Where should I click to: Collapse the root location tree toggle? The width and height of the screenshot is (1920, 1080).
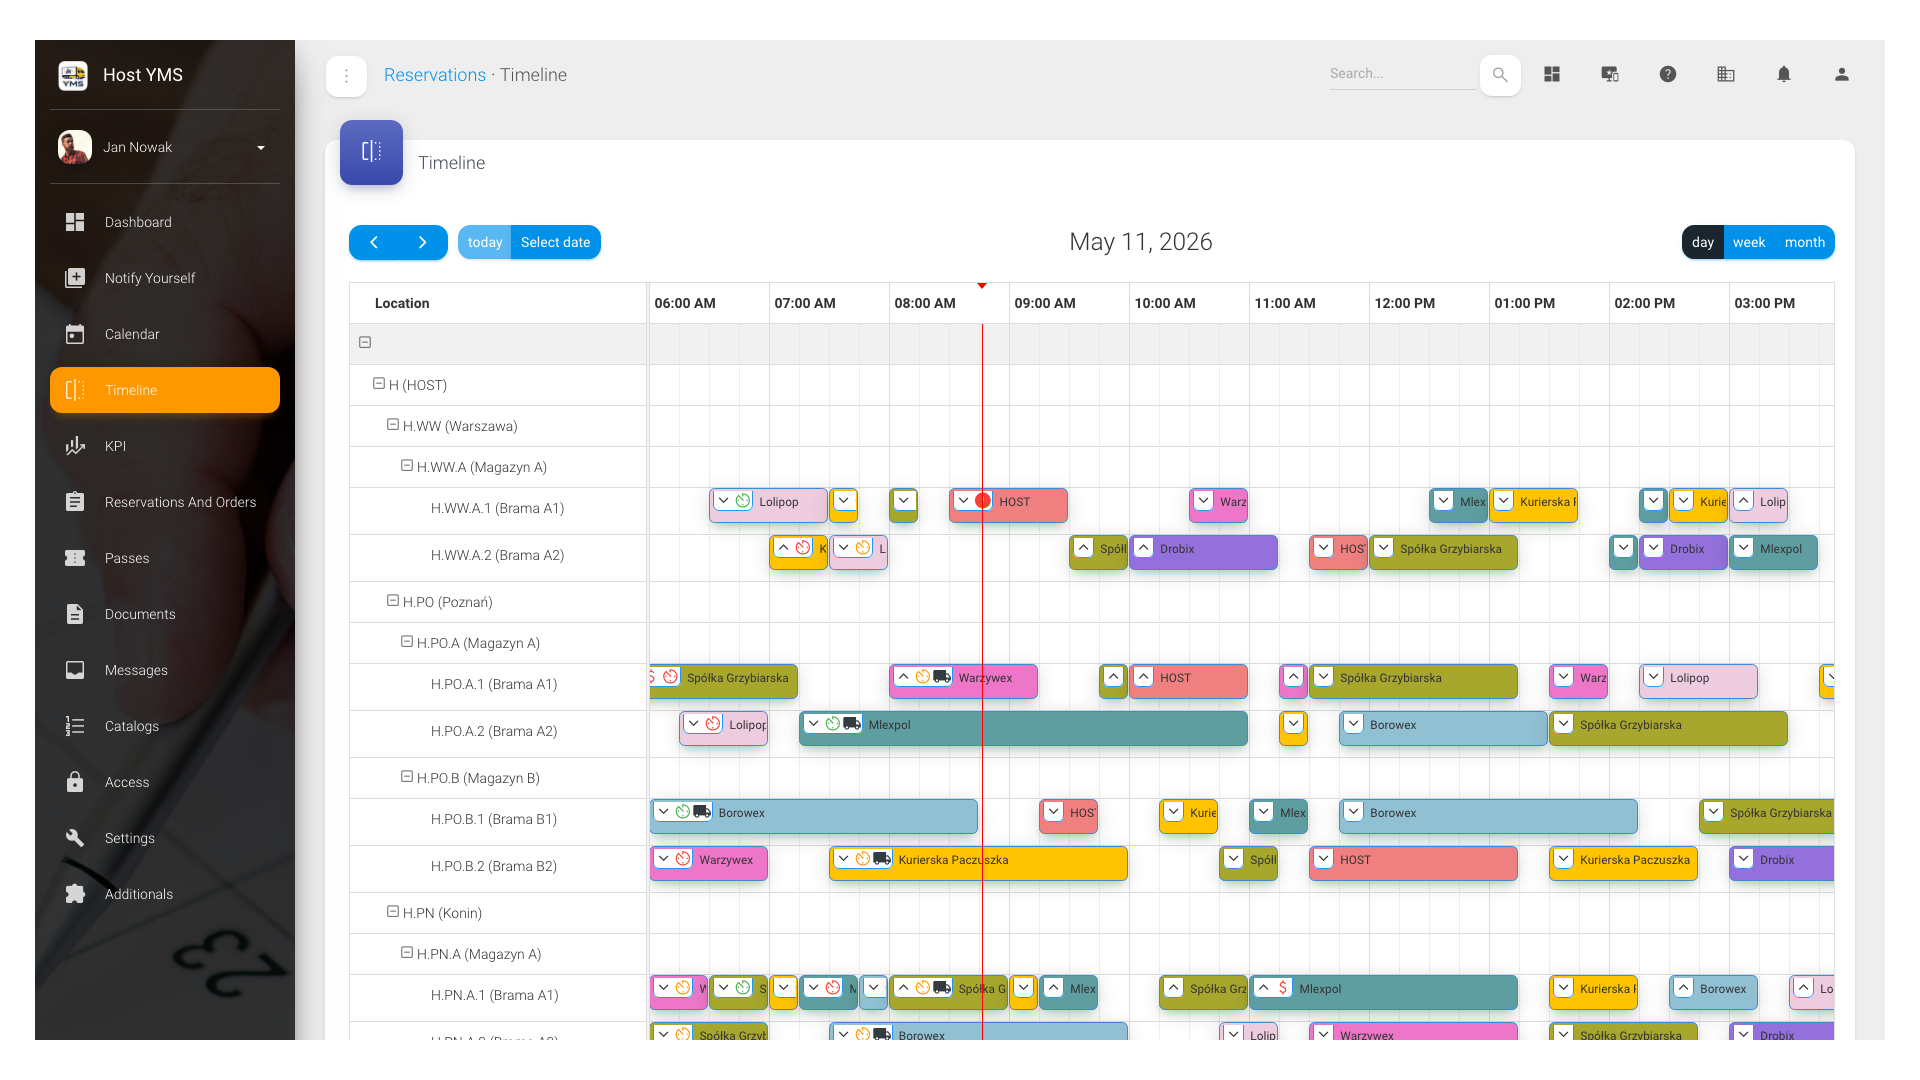point(365,343)
